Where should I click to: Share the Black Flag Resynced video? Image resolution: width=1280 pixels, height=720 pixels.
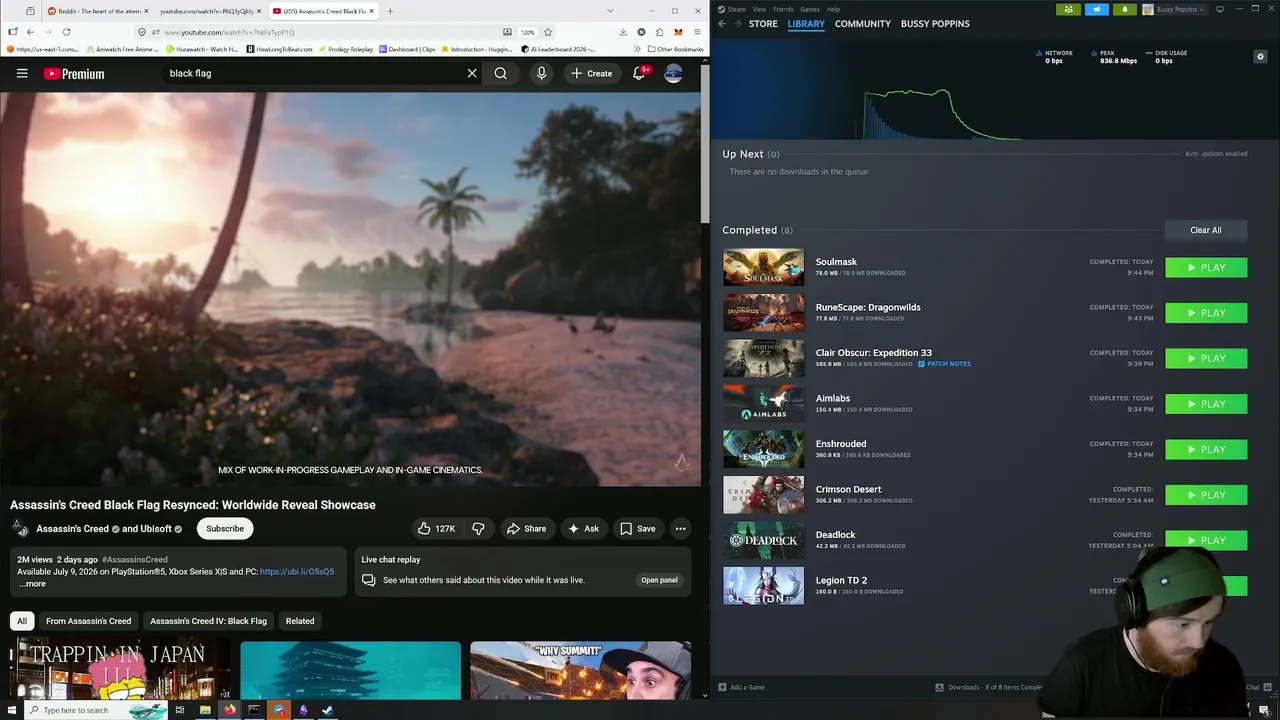526,528
